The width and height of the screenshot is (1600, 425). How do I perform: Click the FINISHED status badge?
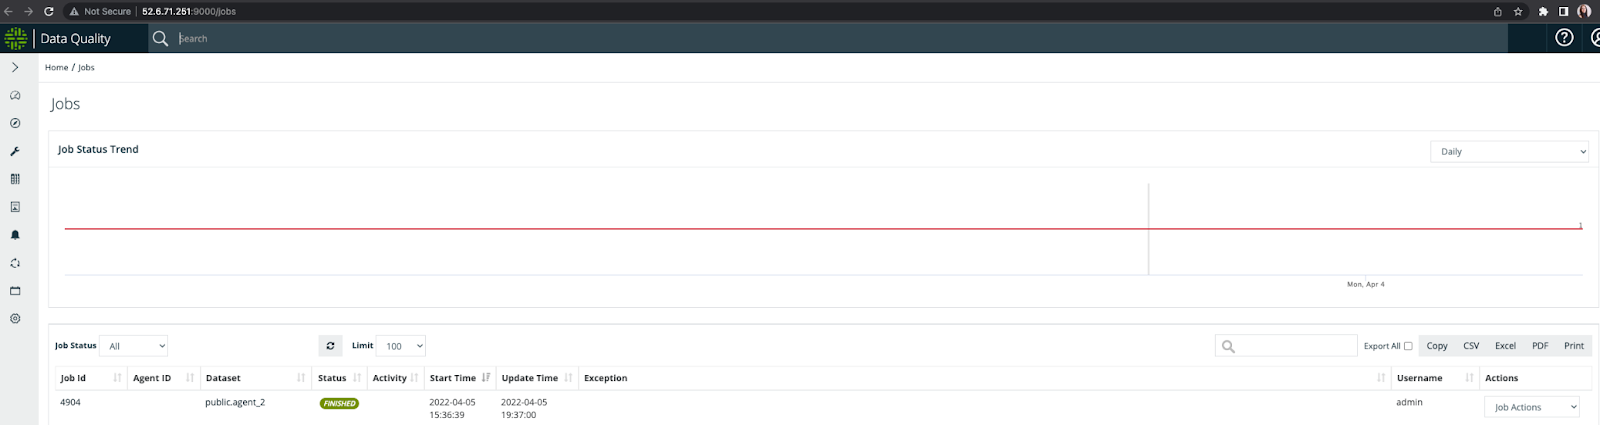(339, 404)
